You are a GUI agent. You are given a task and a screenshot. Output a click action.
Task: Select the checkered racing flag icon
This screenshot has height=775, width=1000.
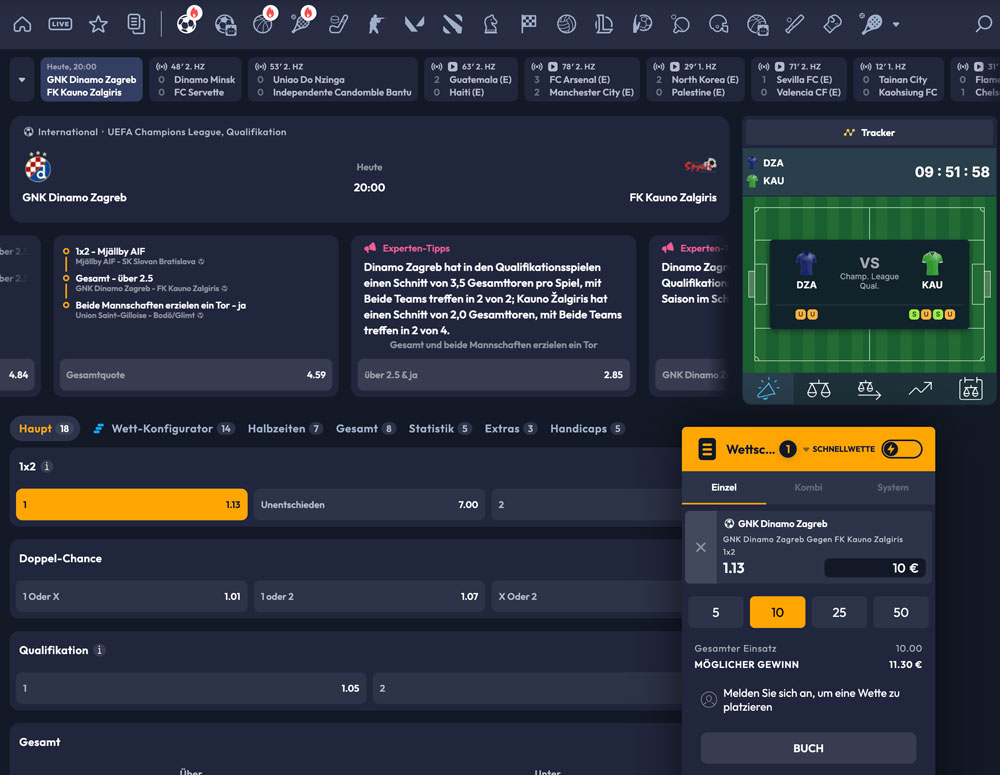coord(529,24)
